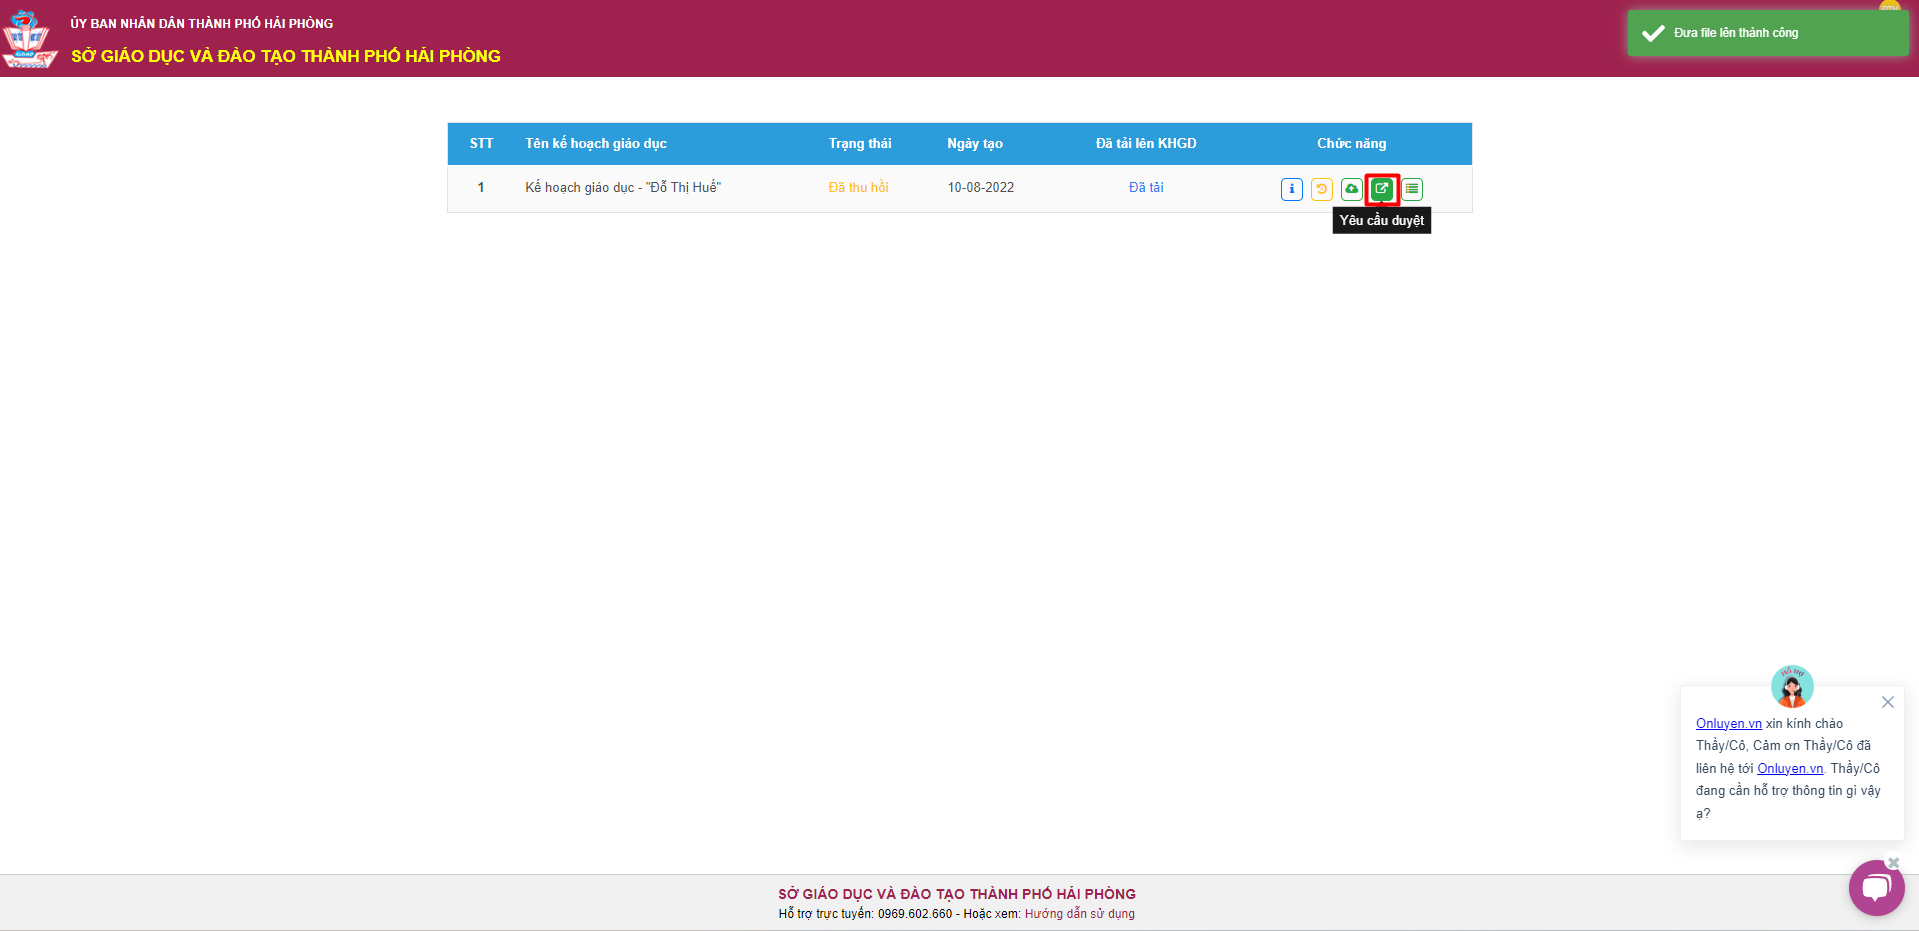Click the support agent avatar
Viewport: 1919px width, 931px height.
pyautogui.click(x=1791, y=687)
